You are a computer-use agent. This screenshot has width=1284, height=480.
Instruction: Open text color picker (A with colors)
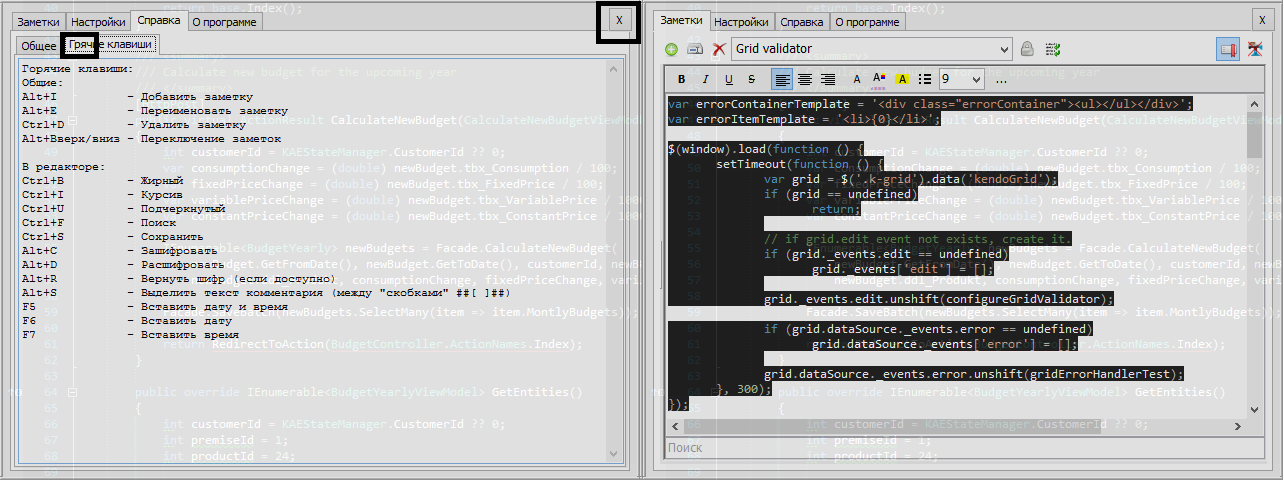[880, 79]
